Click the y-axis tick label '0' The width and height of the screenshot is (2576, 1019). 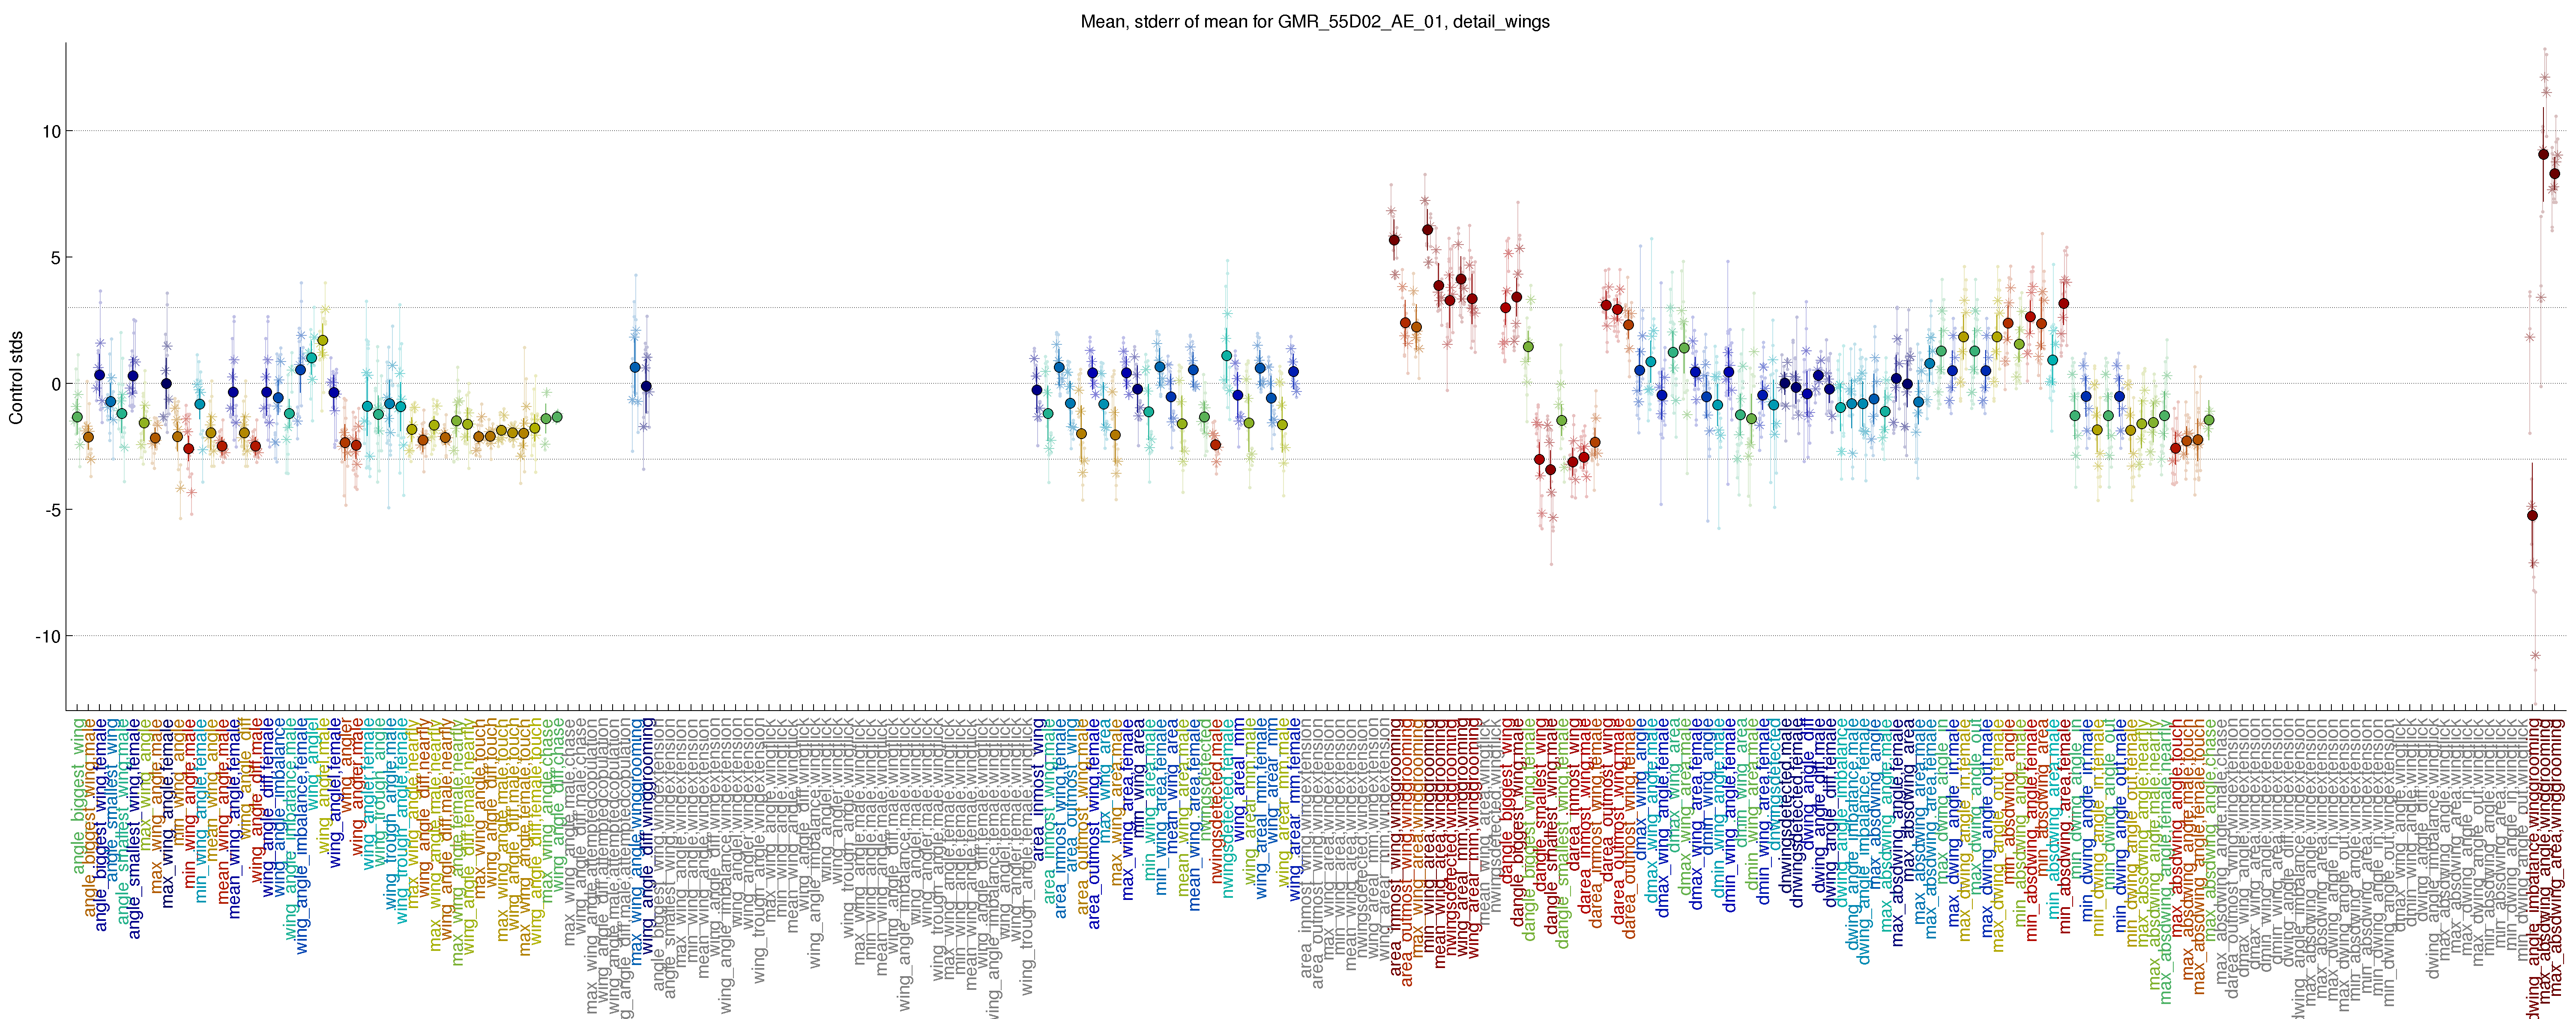[56, 384]
